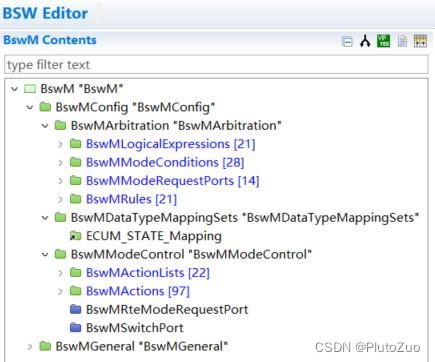Click the green VP toolbar icon
The image size is (435, 362).
[x=383, y=41]
